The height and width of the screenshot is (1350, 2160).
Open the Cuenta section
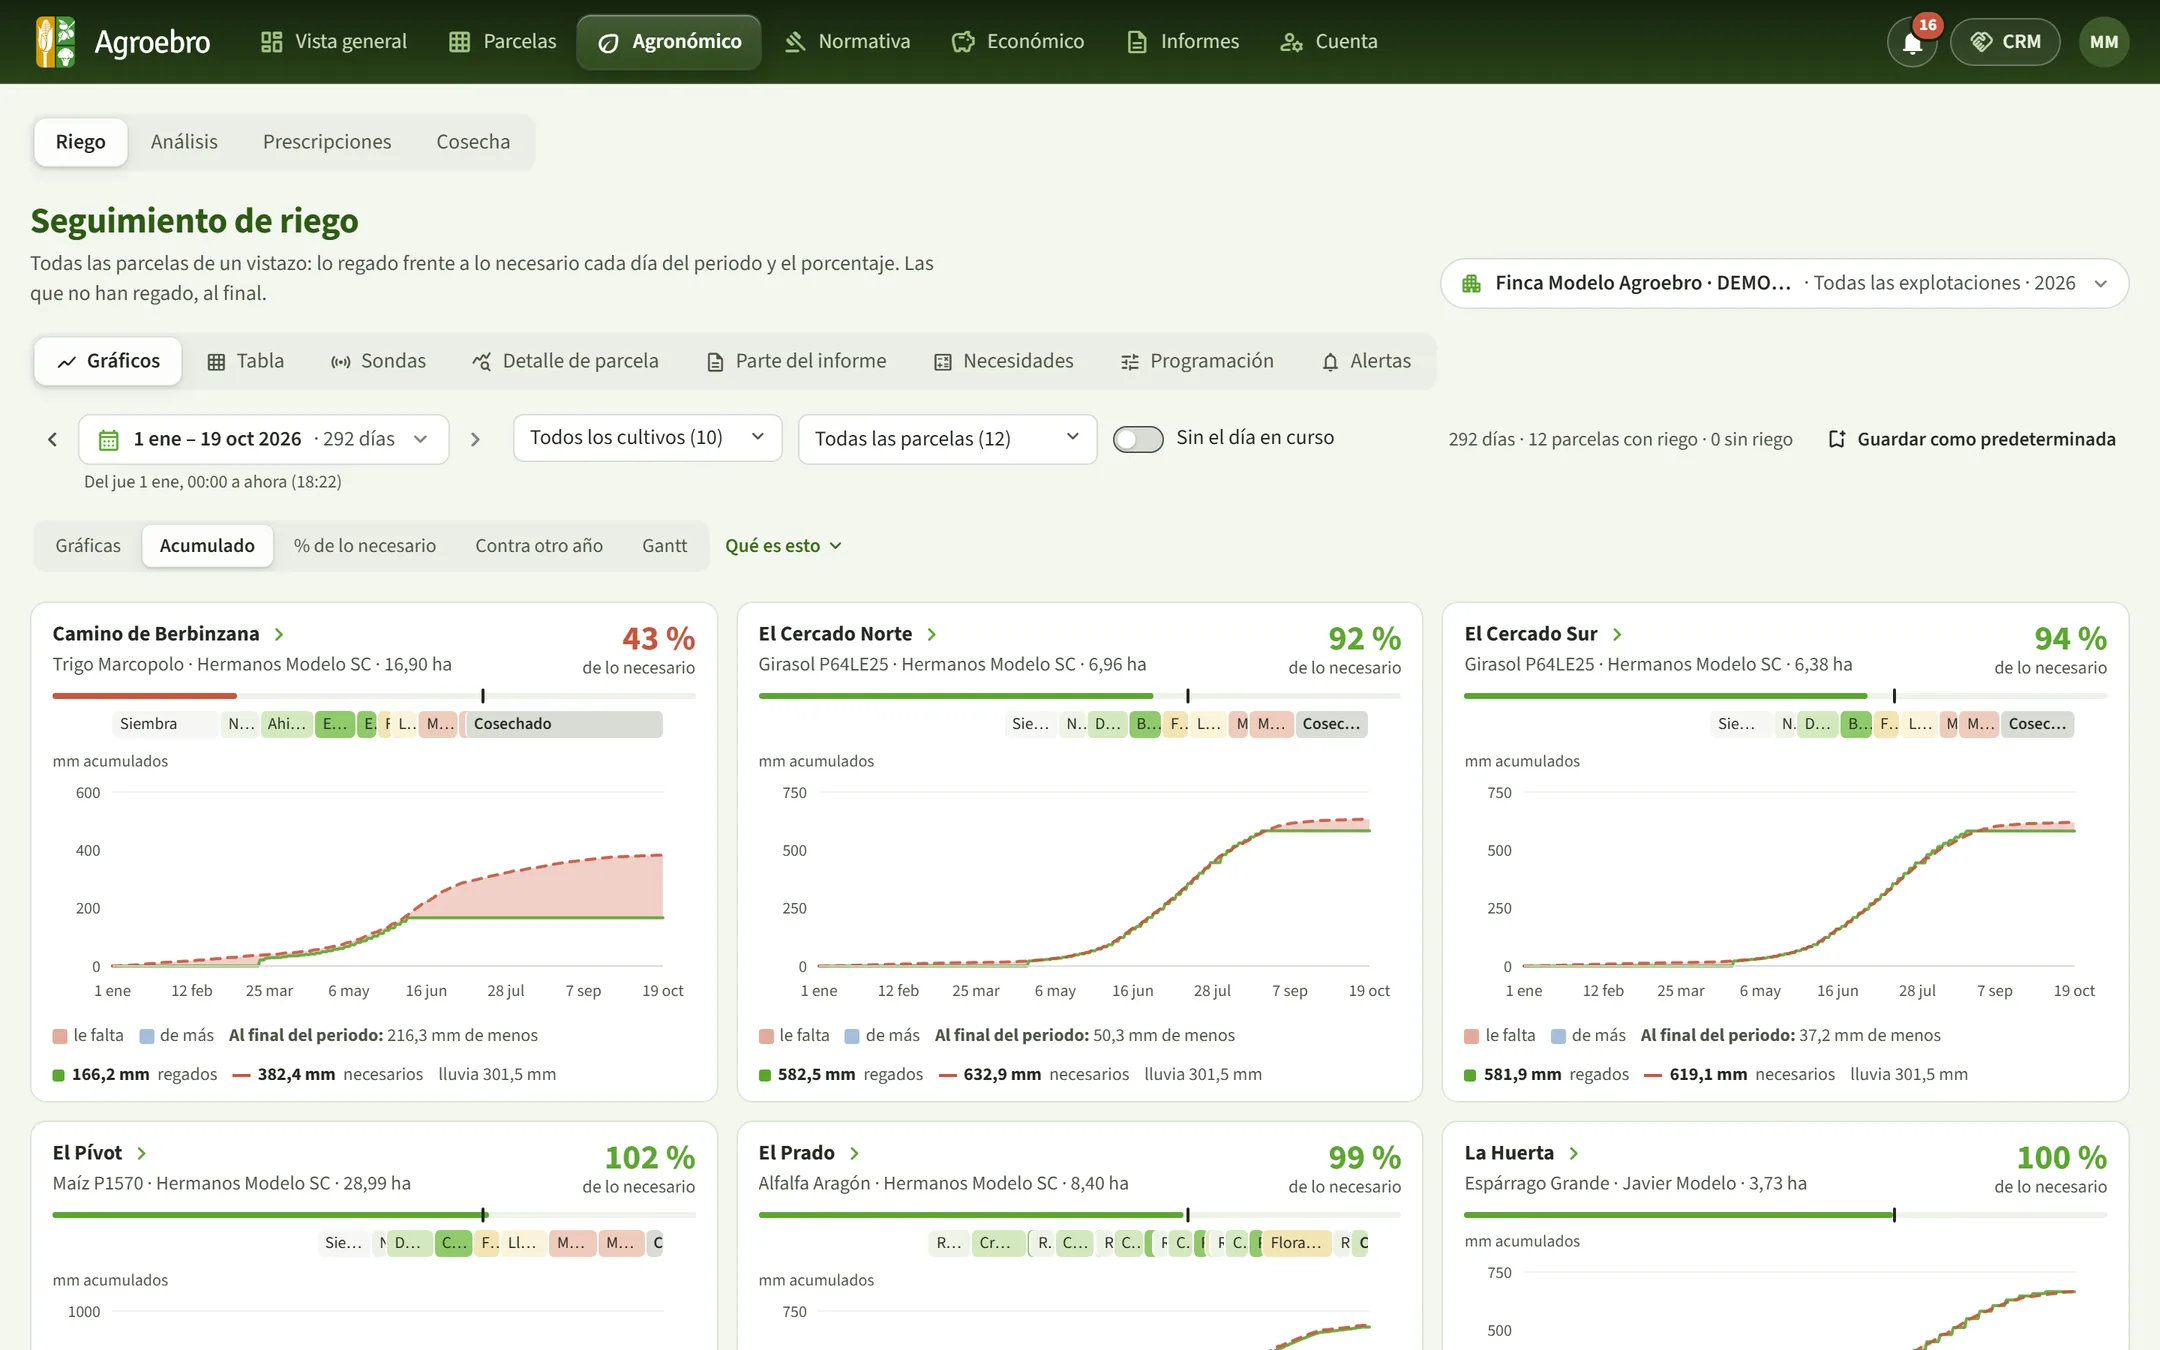pyautogui.click(x=1329, y=42)
